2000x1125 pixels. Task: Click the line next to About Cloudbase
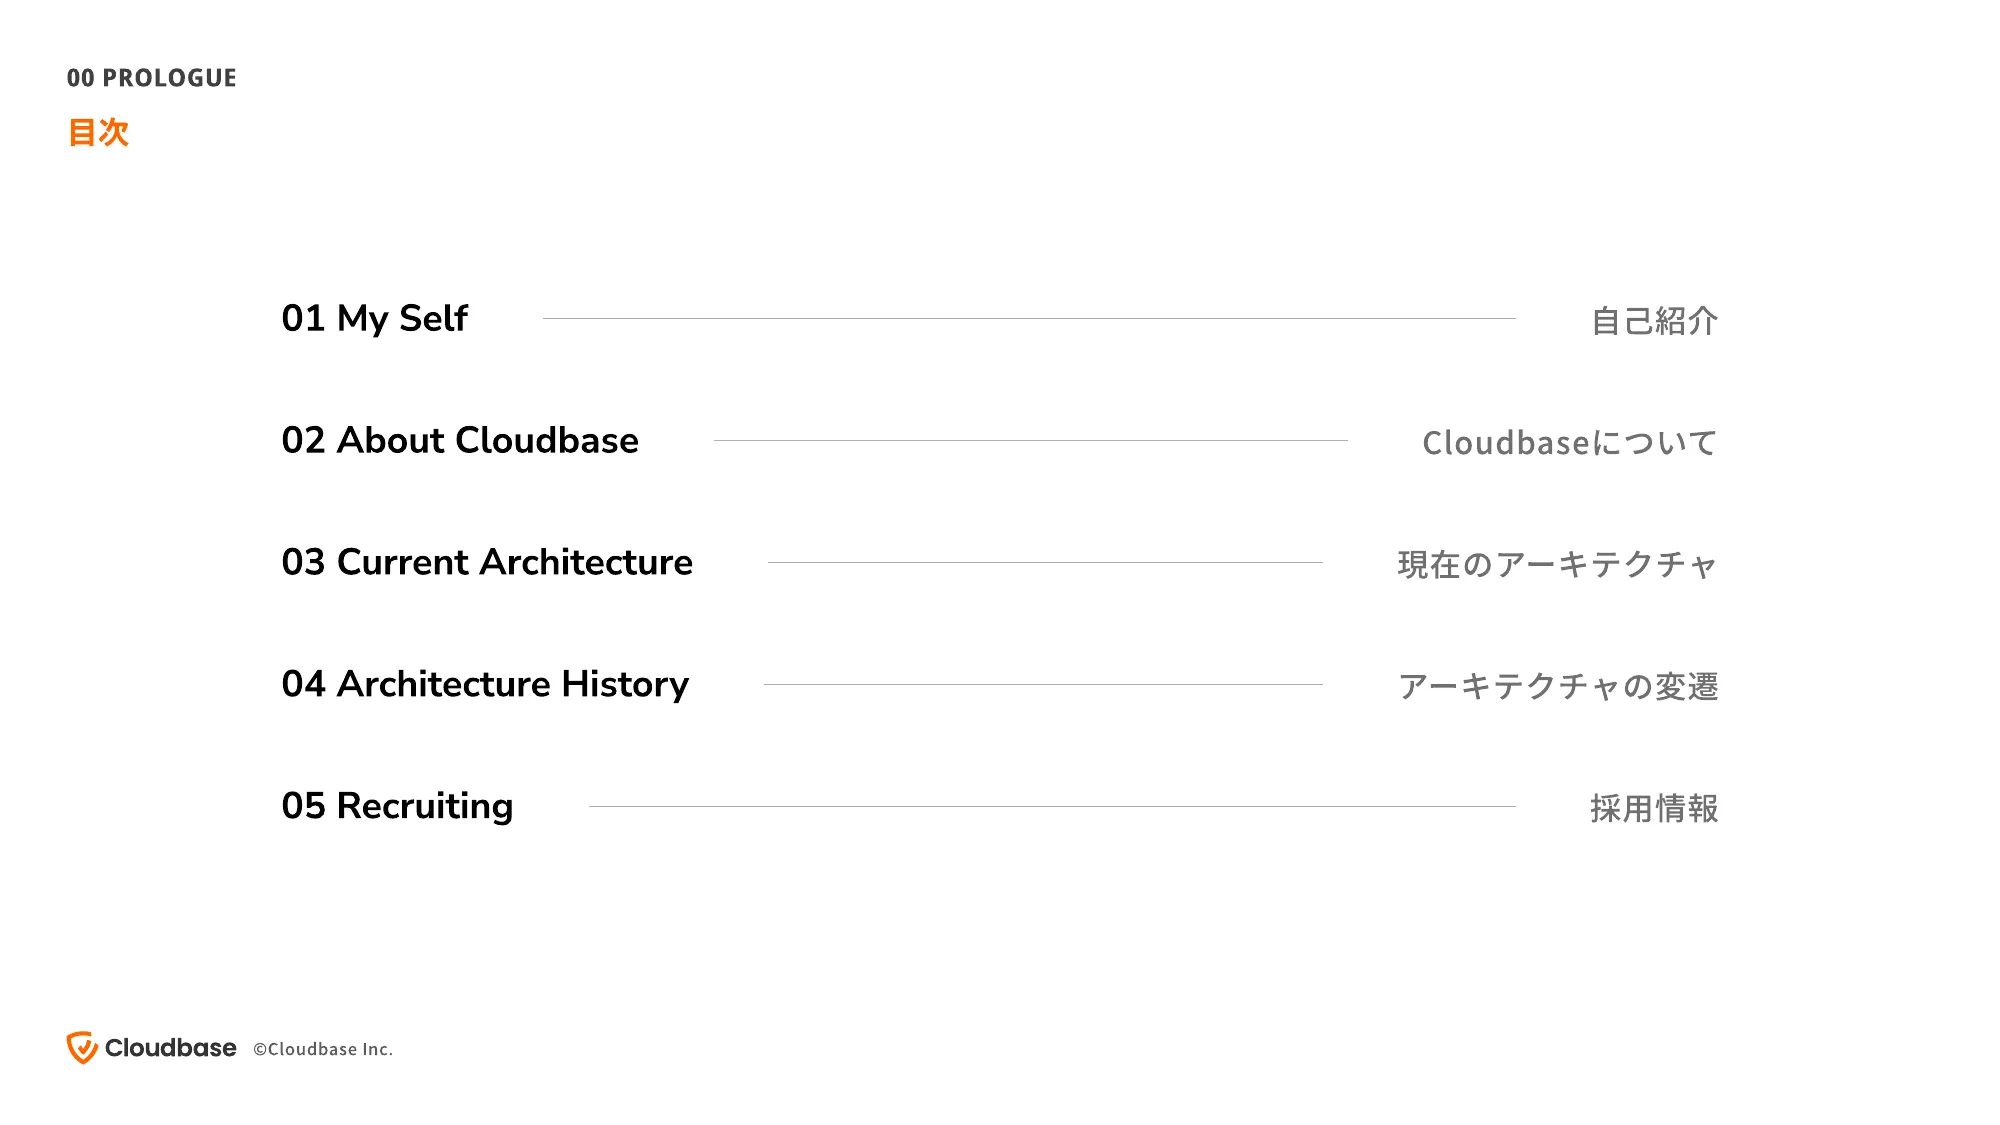[1030, 440]
